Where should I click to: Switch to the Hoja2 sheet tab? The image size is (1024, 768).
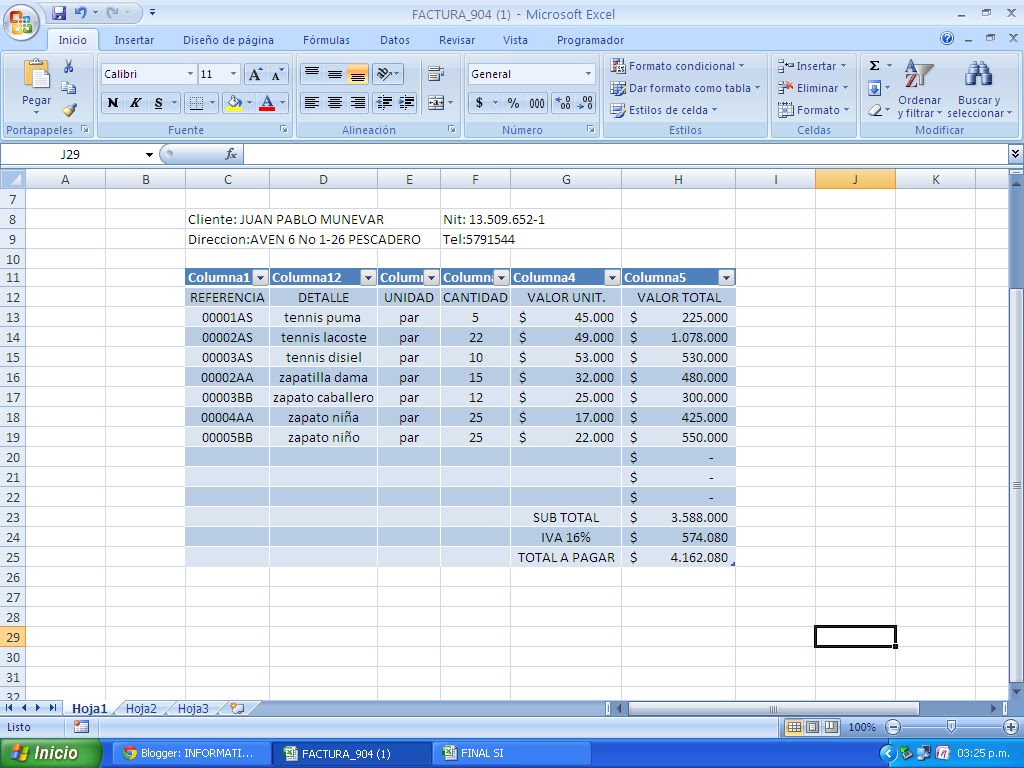click(x=140, y=707)
